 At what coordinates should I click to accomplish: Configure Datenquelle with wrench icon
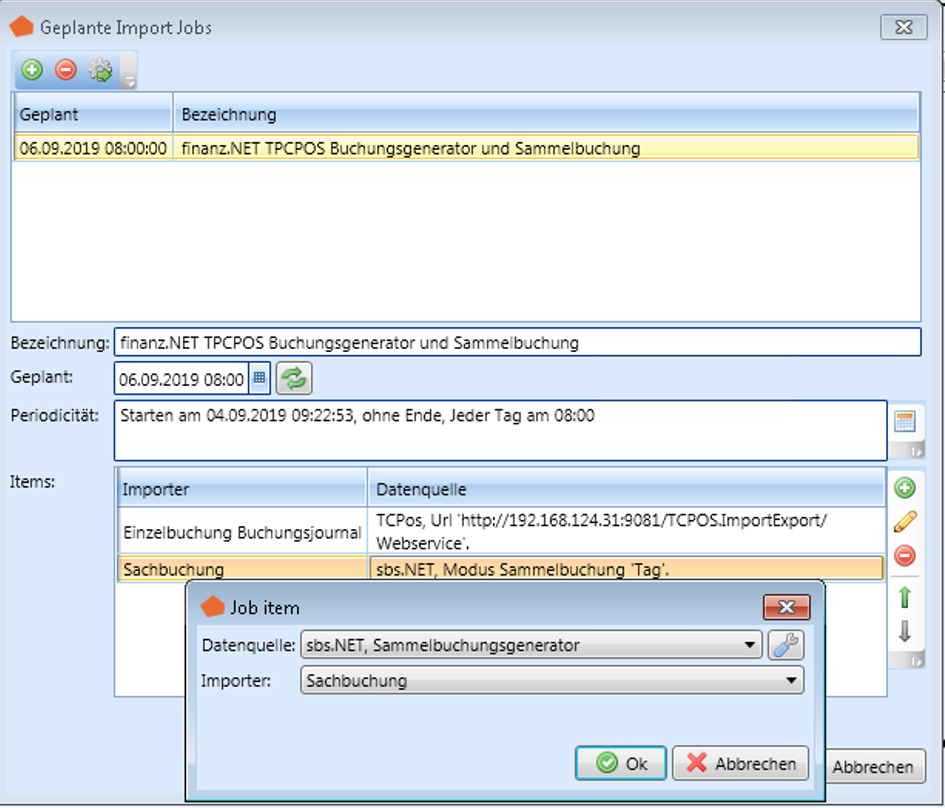pyautogui.click(x=786, y=645)
